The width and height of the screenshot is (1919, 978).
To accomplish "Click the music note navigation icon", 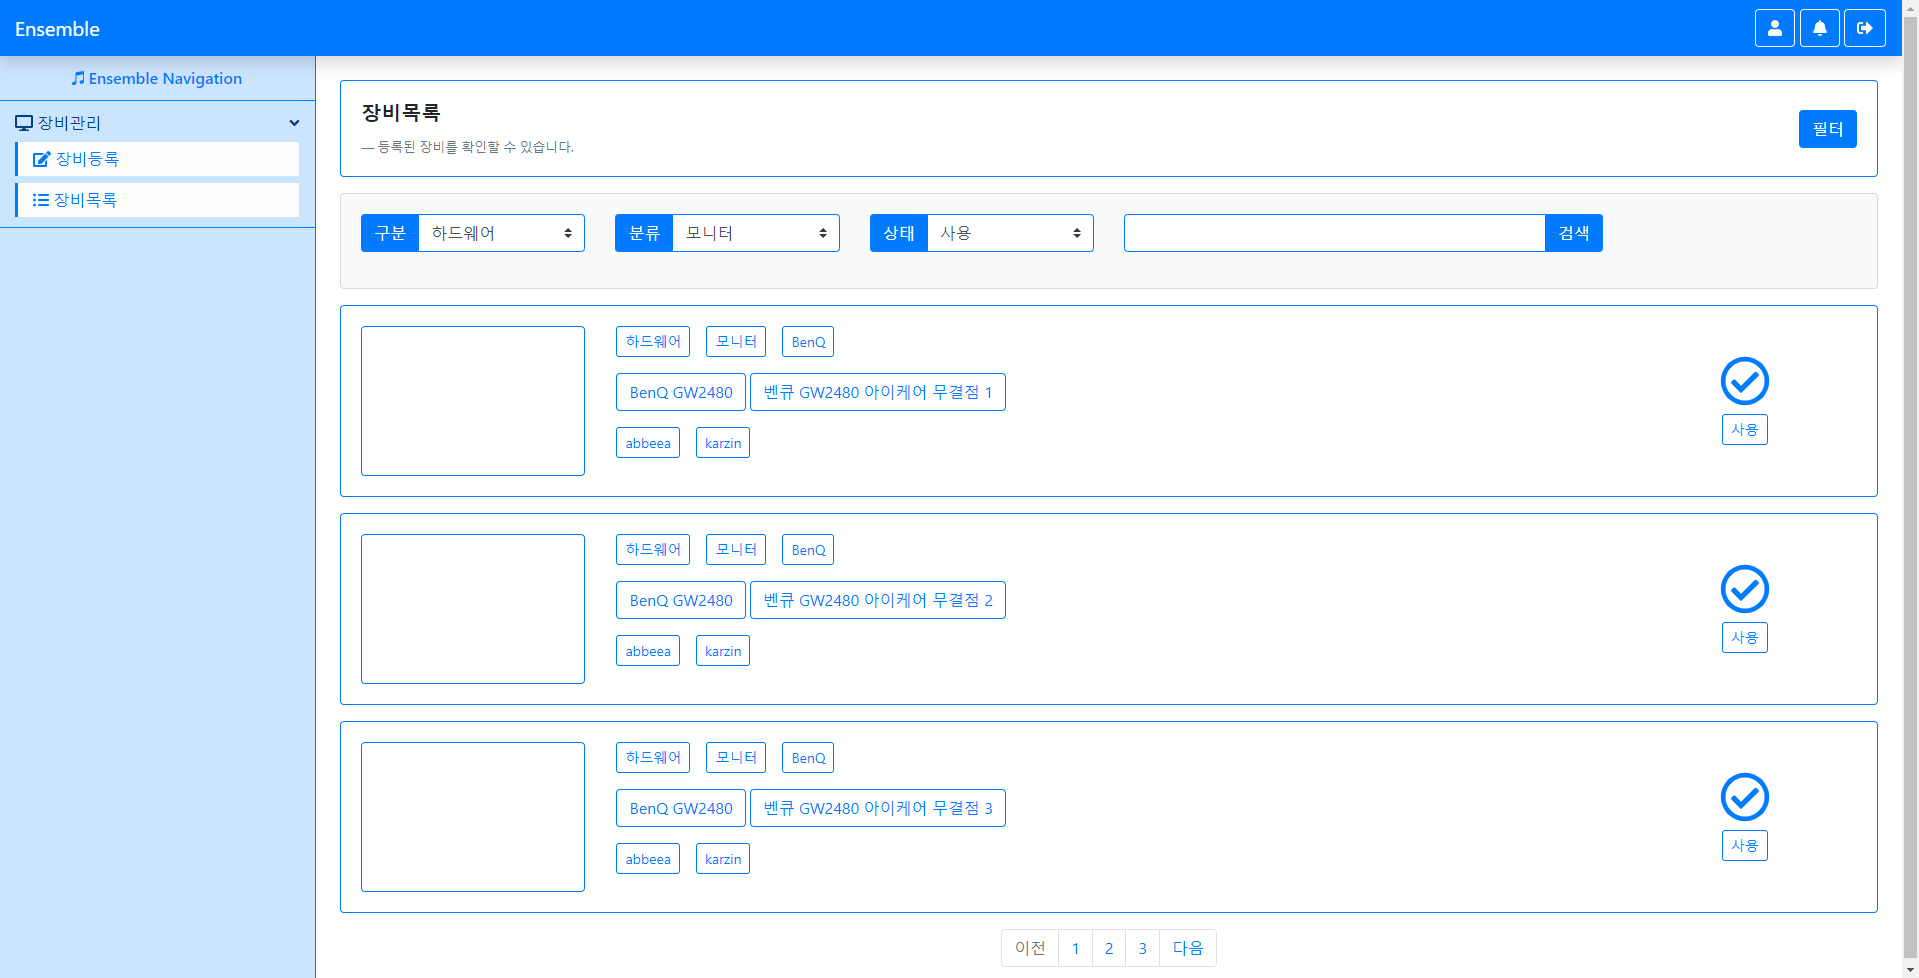I will click(78, 78).
